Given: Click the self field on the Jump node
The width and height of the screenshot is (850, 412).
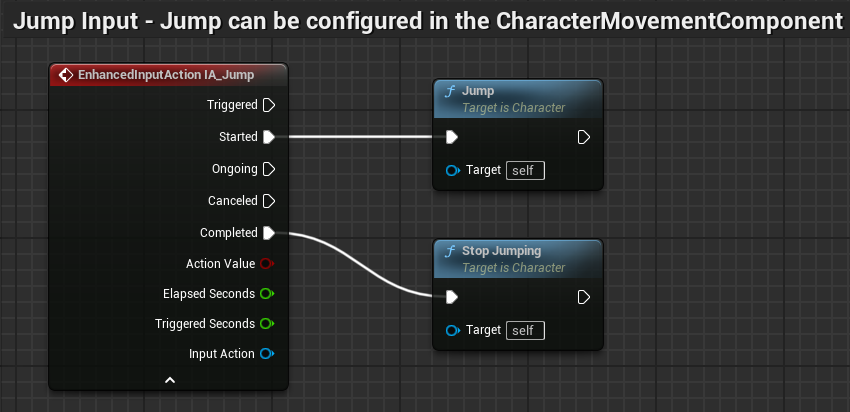Looking at the screenshot, I should 525,170.
